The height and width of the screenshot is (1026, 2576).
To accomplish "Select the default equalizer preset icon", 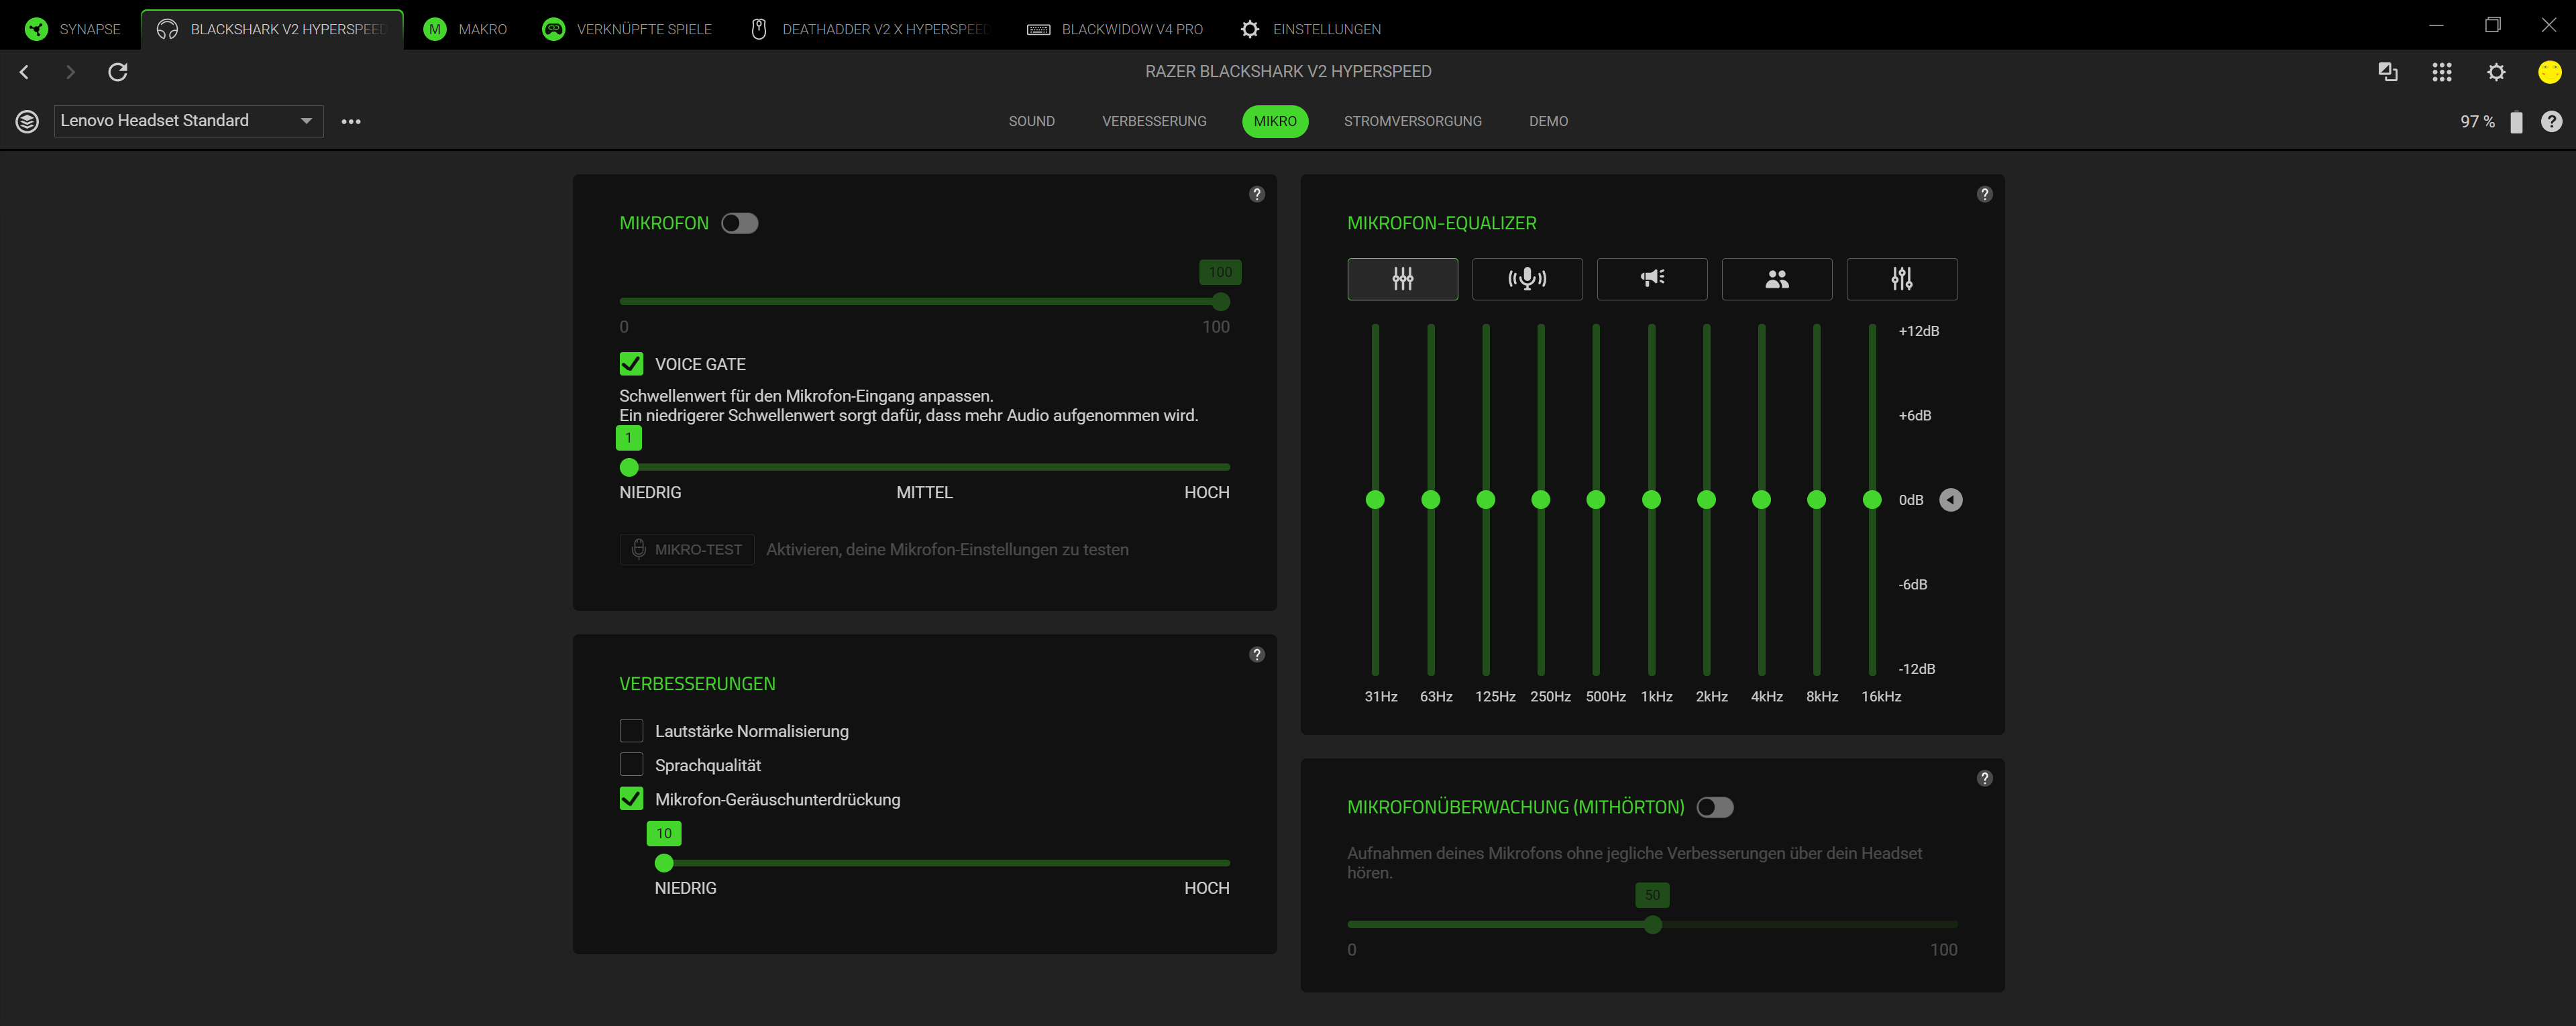I will (1402, 279).
